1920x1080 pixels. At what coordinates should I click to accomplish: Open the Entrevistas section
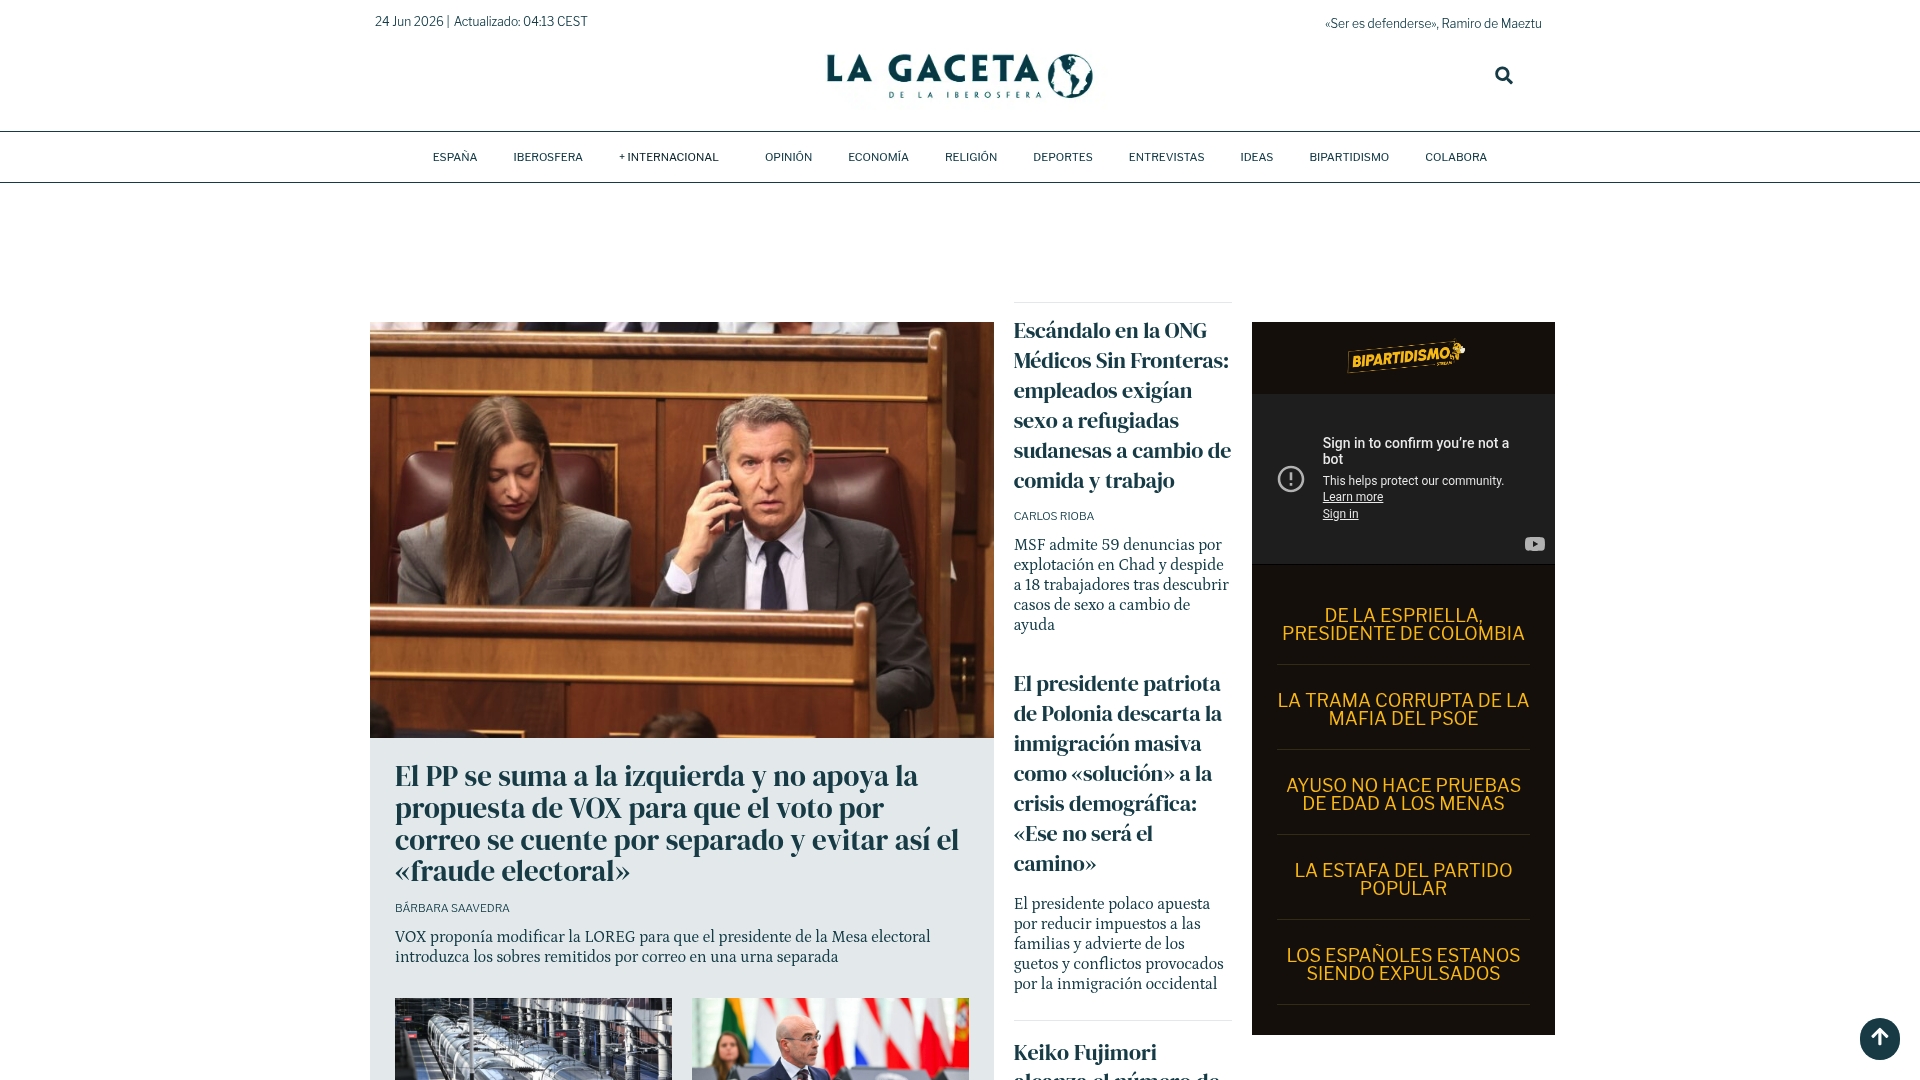click(1166, 157)
